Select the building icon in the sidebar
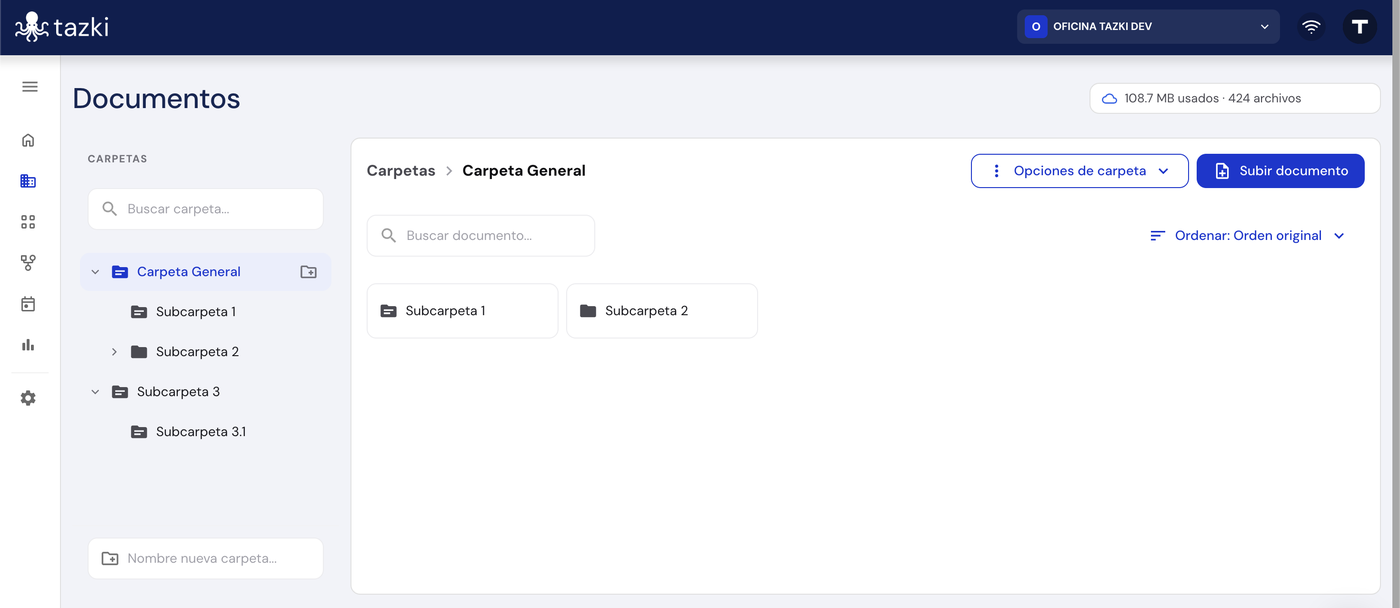The height and width of the screenshot is (608, 1400). pyautogui.click(x=28, y=181)
